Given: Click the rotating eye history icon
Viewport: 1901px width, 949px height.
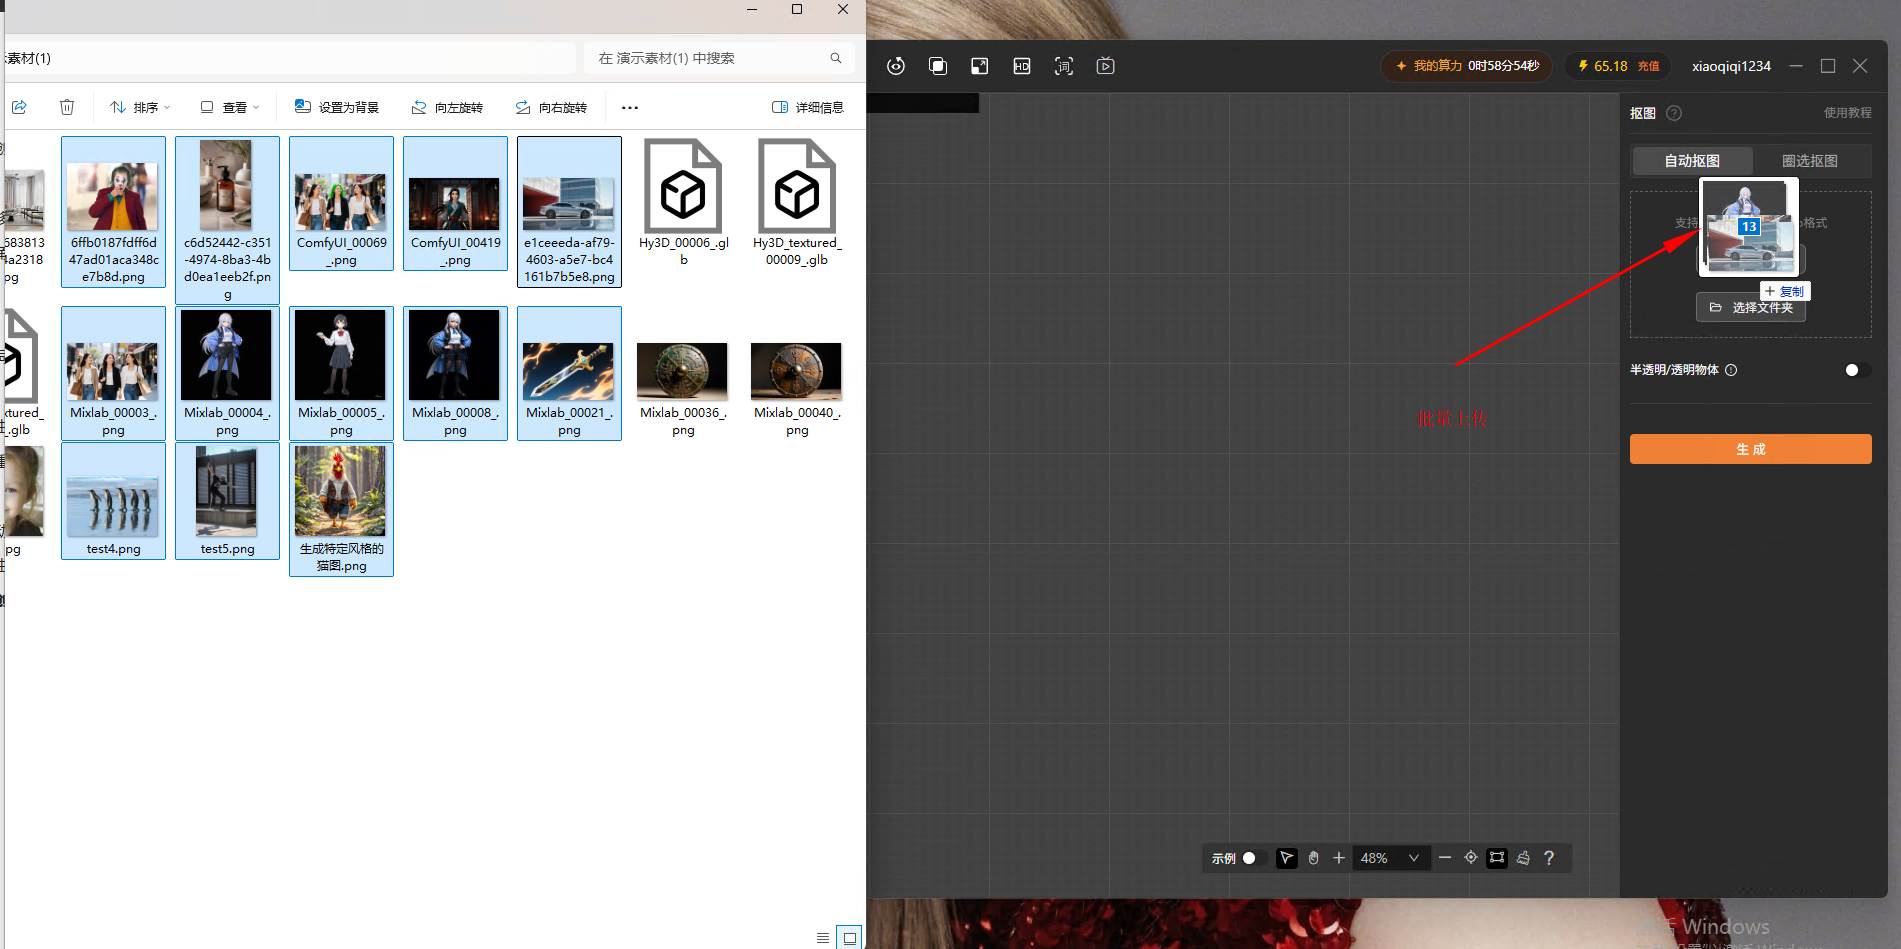Looking at the screenshot, I should (x=896, y=66).
